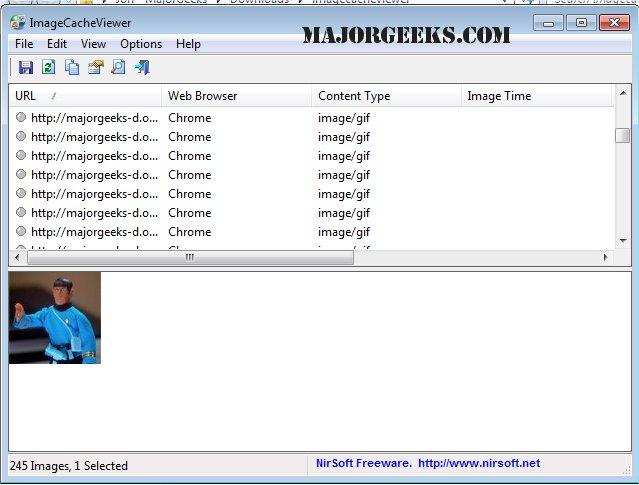
Task: Click the Save Selected Items floppy icon
Action: [x=26, y=67]
